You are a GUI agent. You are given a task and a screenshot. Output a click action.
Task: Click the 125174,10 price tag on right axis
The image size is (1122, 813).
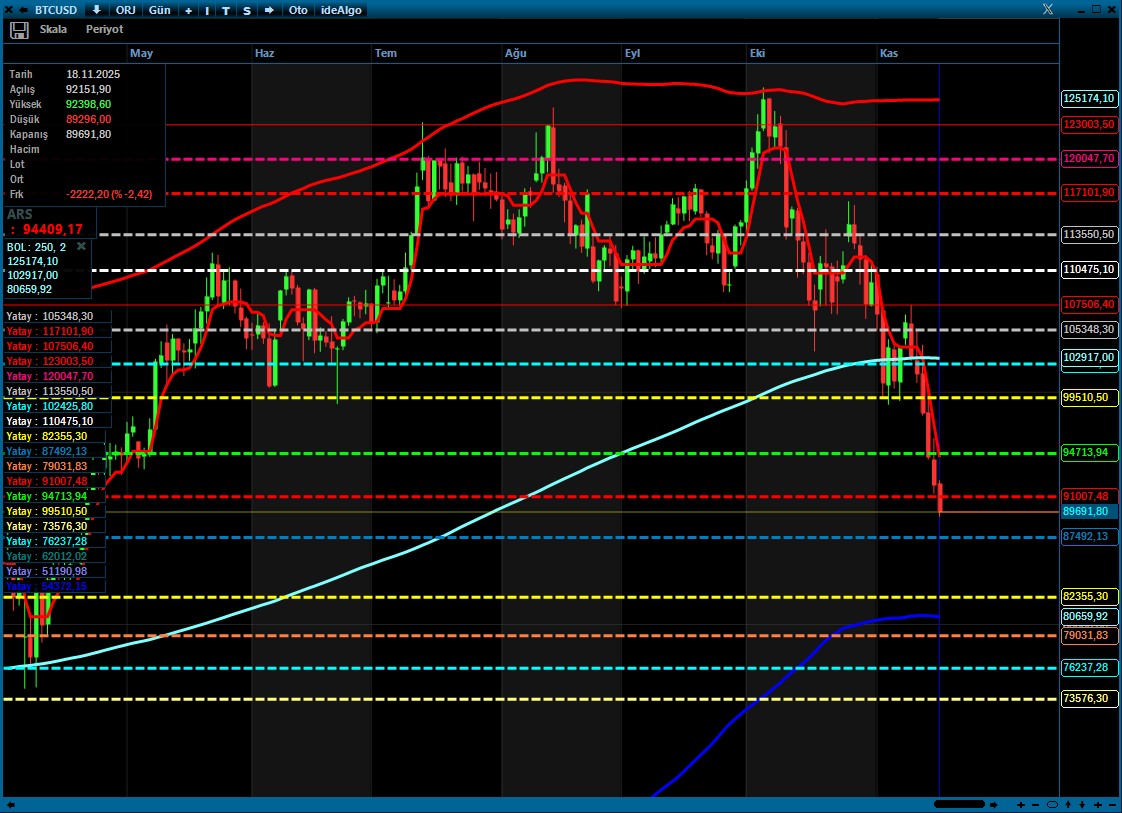click(x=1088, y=99)
